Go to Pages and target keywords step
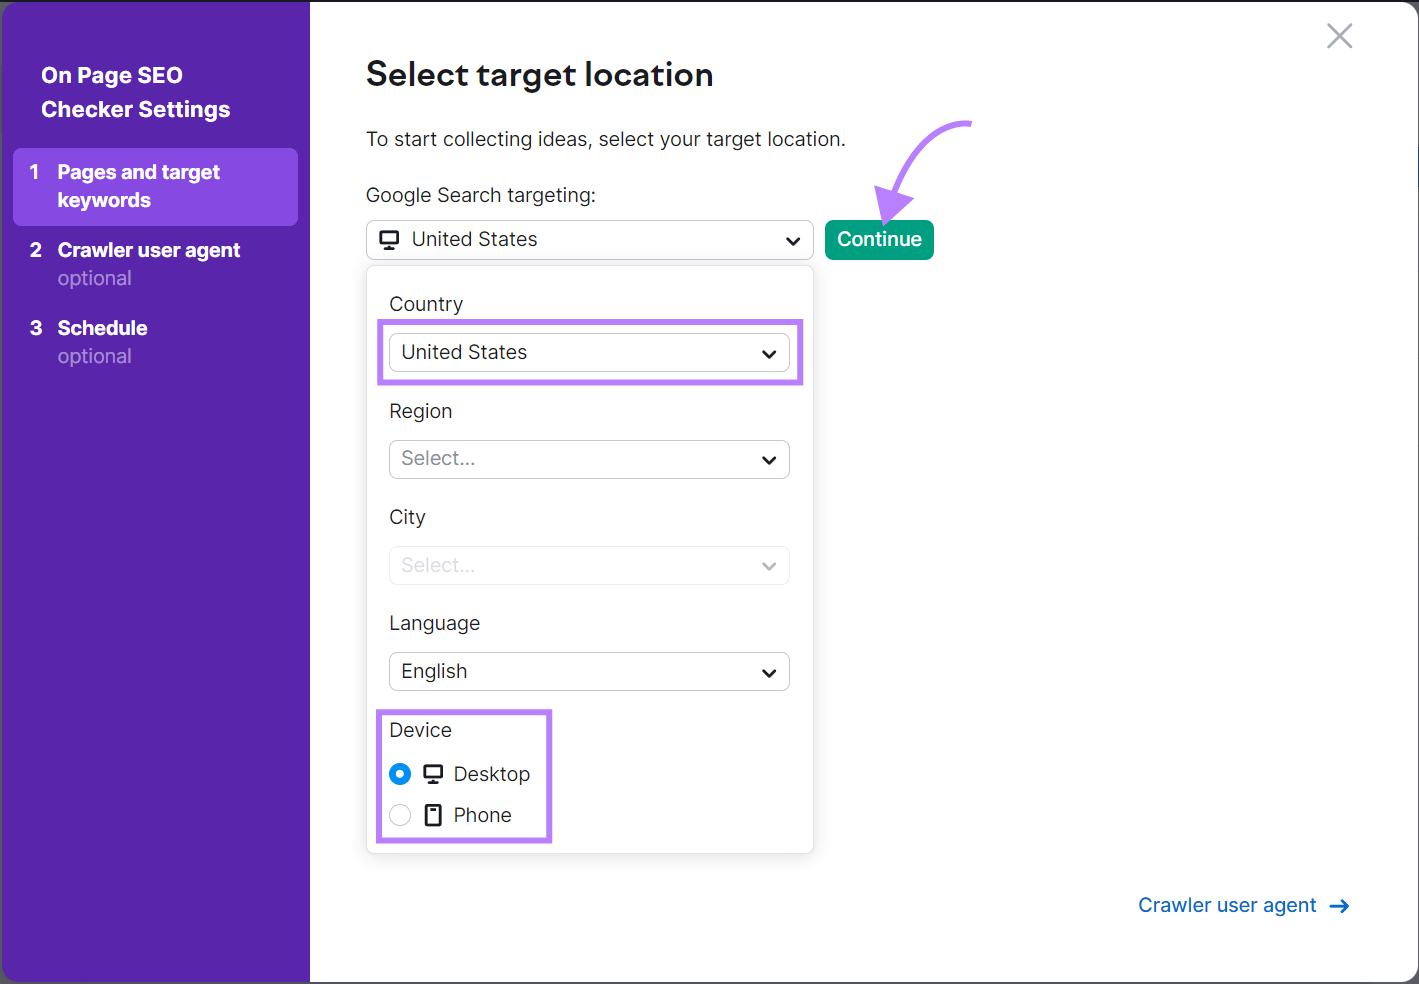The width and height of the screenshot is (1419, 984). point(155,187)
